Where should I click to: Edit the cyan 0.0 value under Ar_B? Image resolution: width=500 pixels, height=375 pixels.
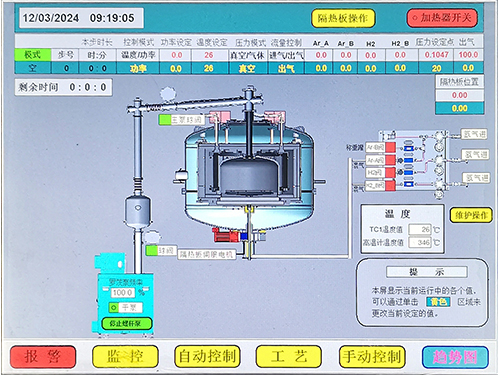tap(346, 68)
